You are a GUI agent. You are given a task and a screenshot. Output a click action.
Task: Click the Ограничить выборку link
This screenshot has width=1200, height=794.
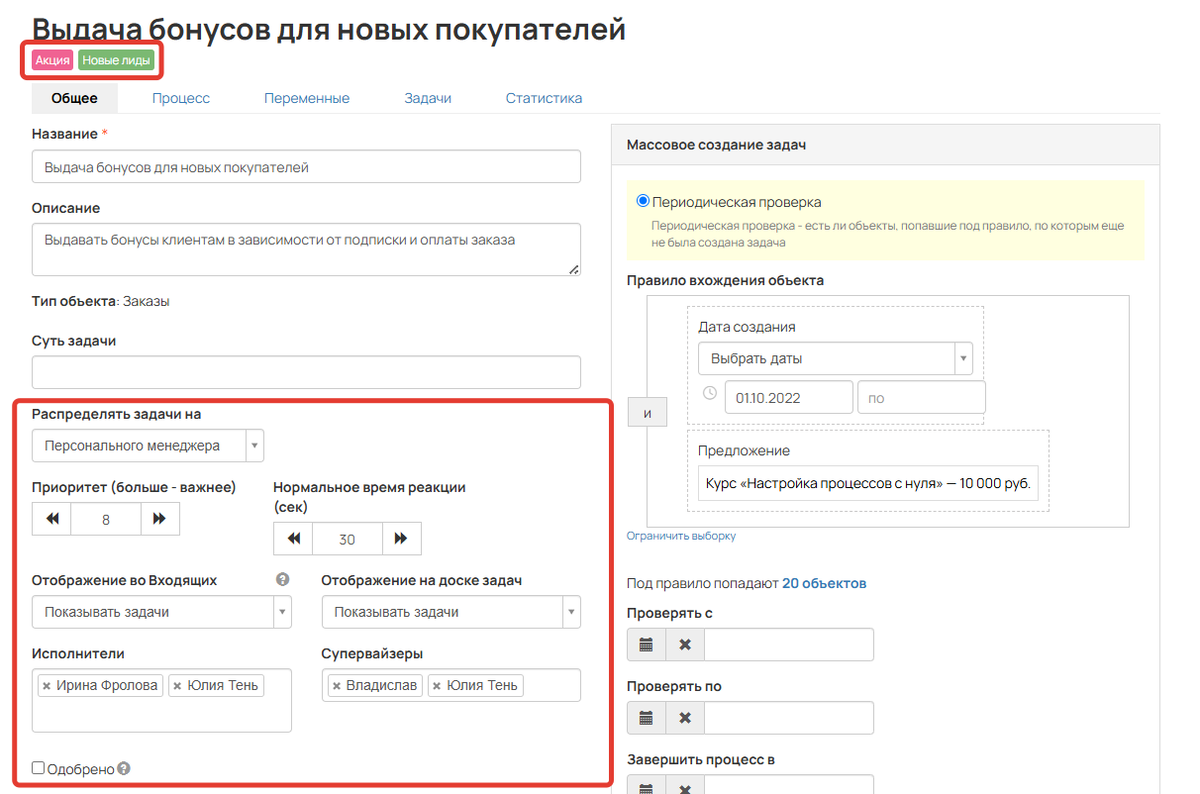pos(681,536)
